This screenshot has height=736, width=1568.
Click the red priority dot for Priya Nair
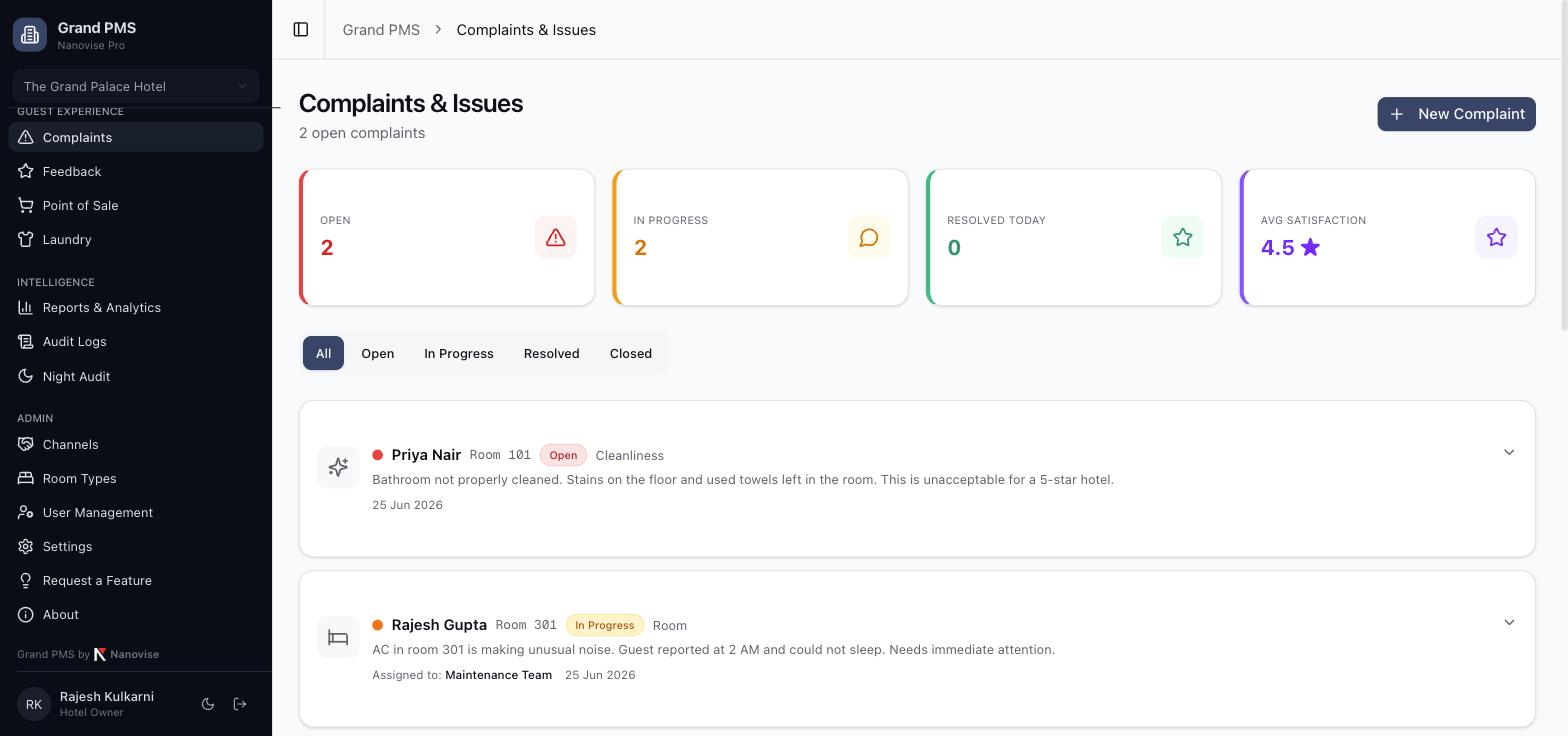(378, 455)
